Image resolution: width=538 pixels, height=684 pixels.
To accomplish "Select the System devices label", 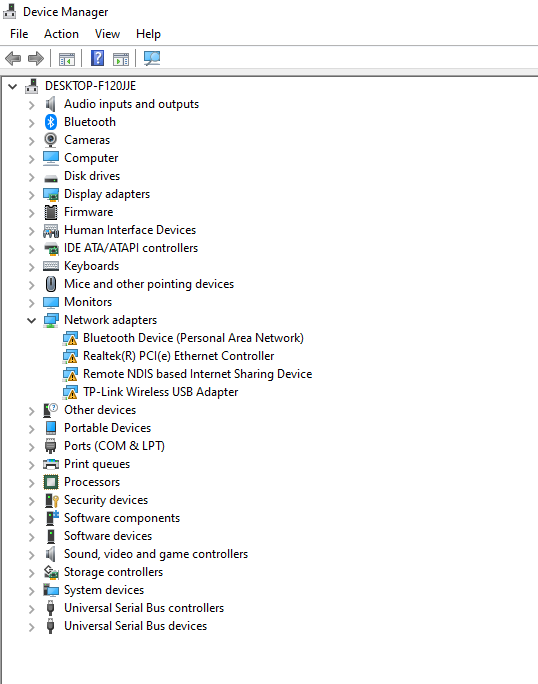I will tap(104, 590).
